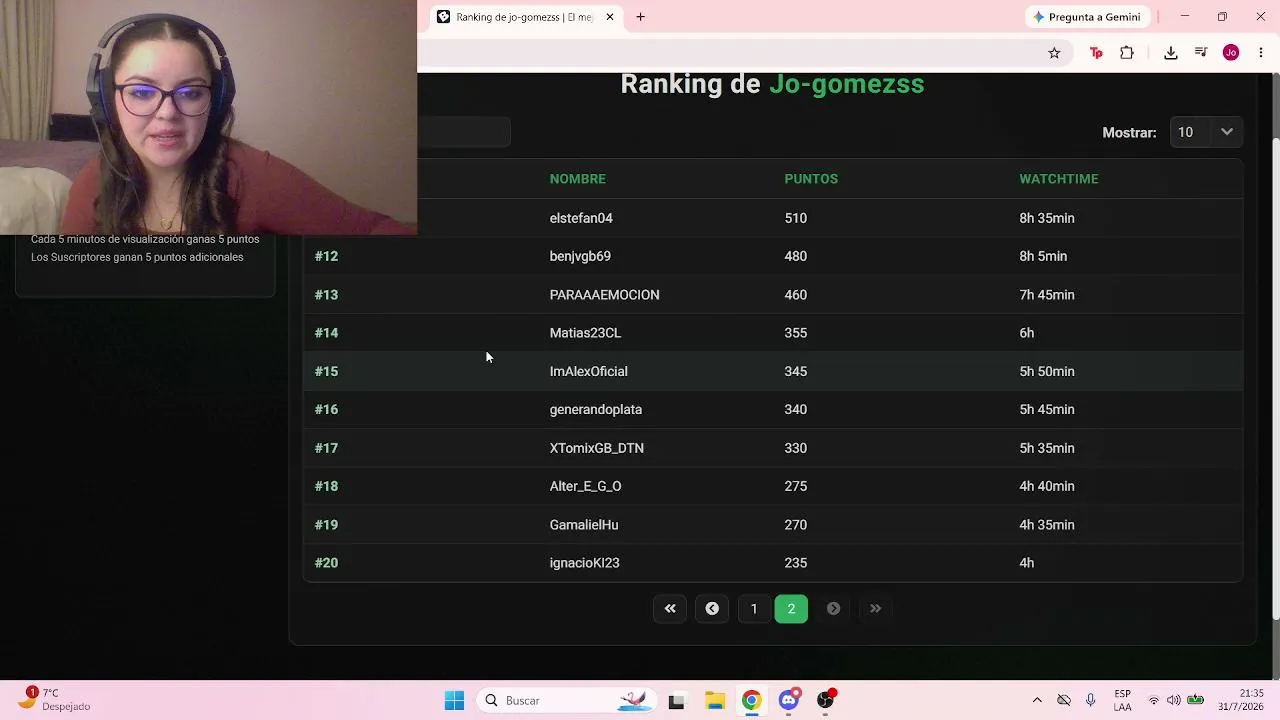The image size is (1280, 720).
Task: Select the name ImAlexOficial in the table
Action: coord(588,371)
